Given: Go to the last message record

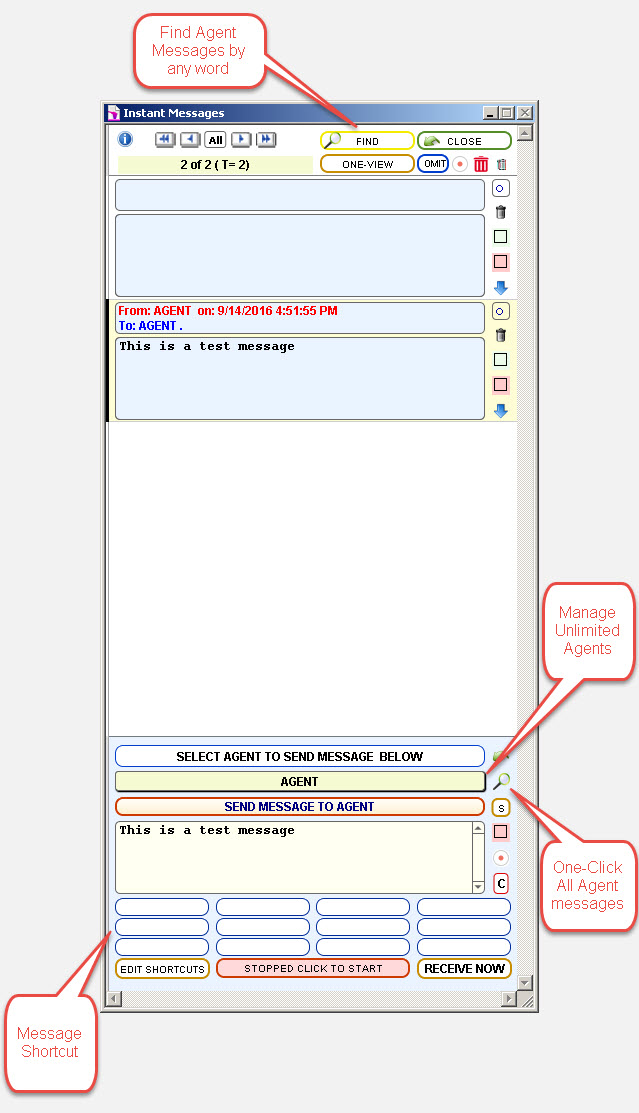Looking at the screenshot, I should click(266, 140).
